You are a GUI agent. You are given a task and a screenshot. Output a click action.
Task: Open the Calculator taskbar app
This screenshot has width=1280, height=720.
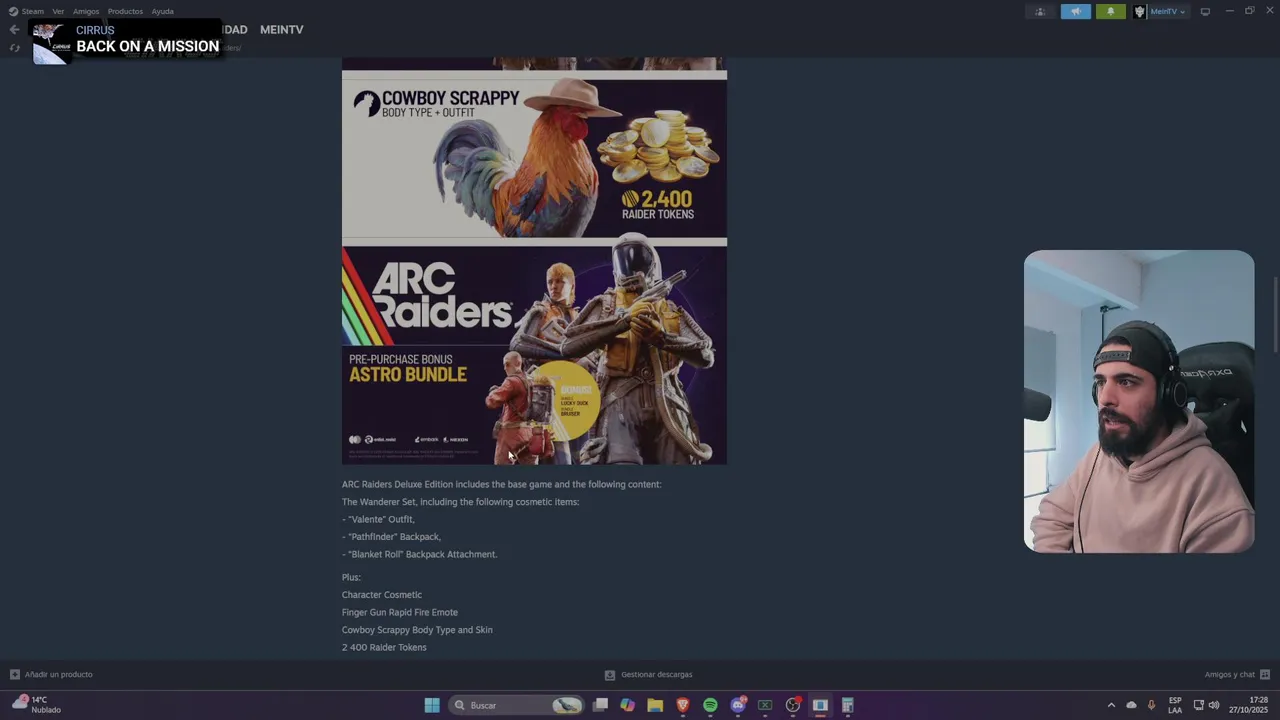(847, 705)
